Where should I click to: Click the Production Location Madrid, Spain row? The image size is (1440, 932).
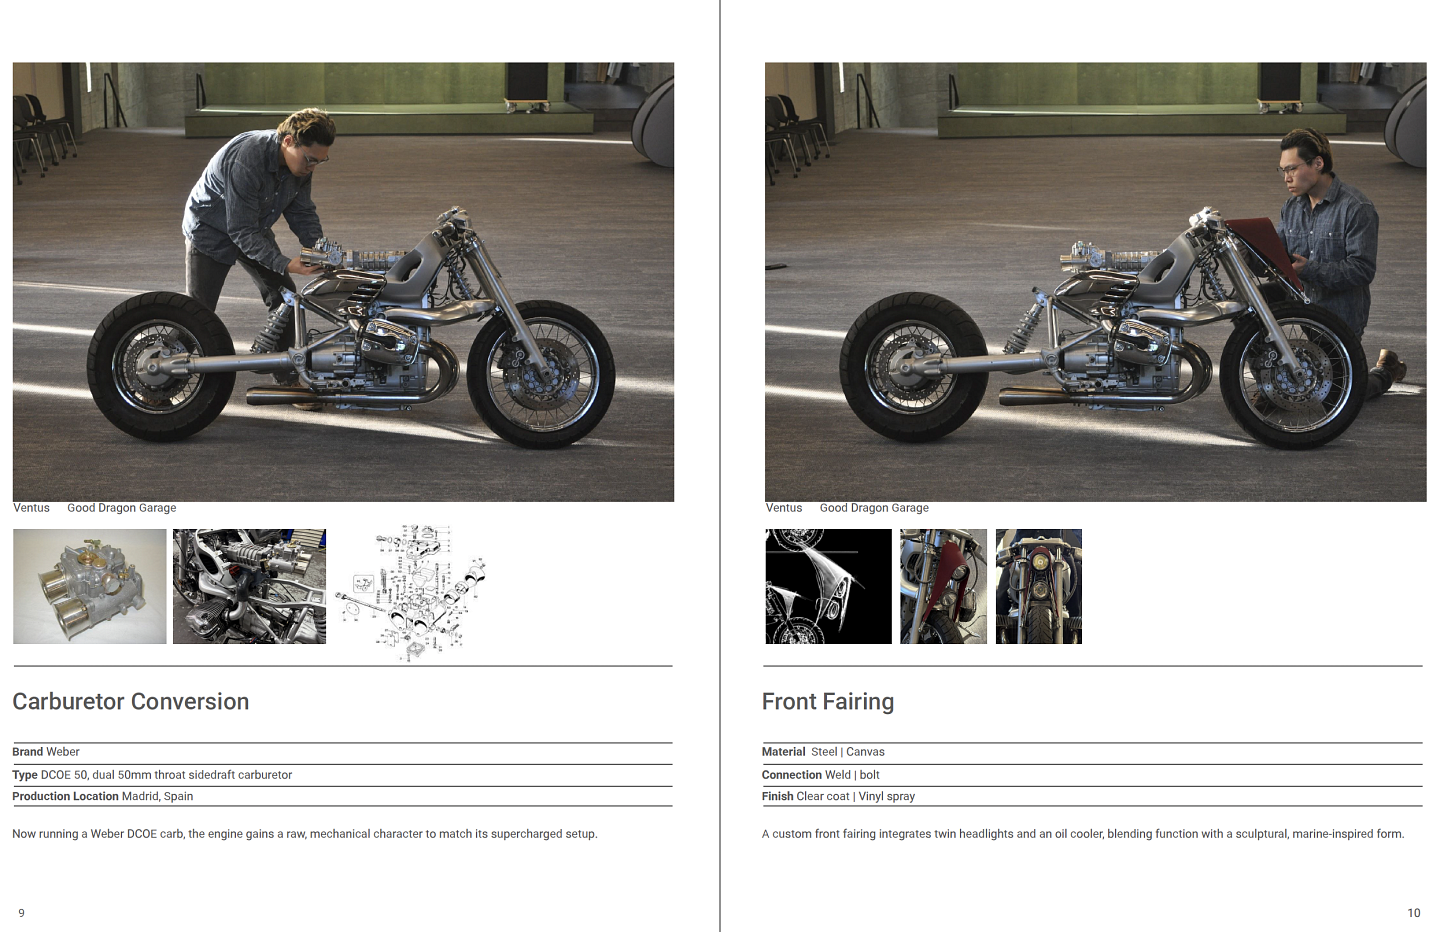[x=342, y=797]
